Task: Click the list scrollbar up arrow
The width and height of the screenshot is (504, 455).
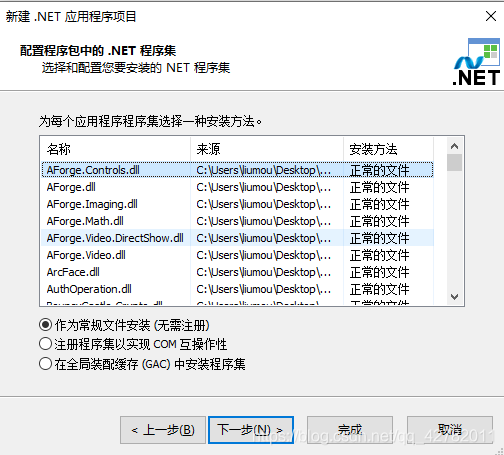Action: (454, 146)
